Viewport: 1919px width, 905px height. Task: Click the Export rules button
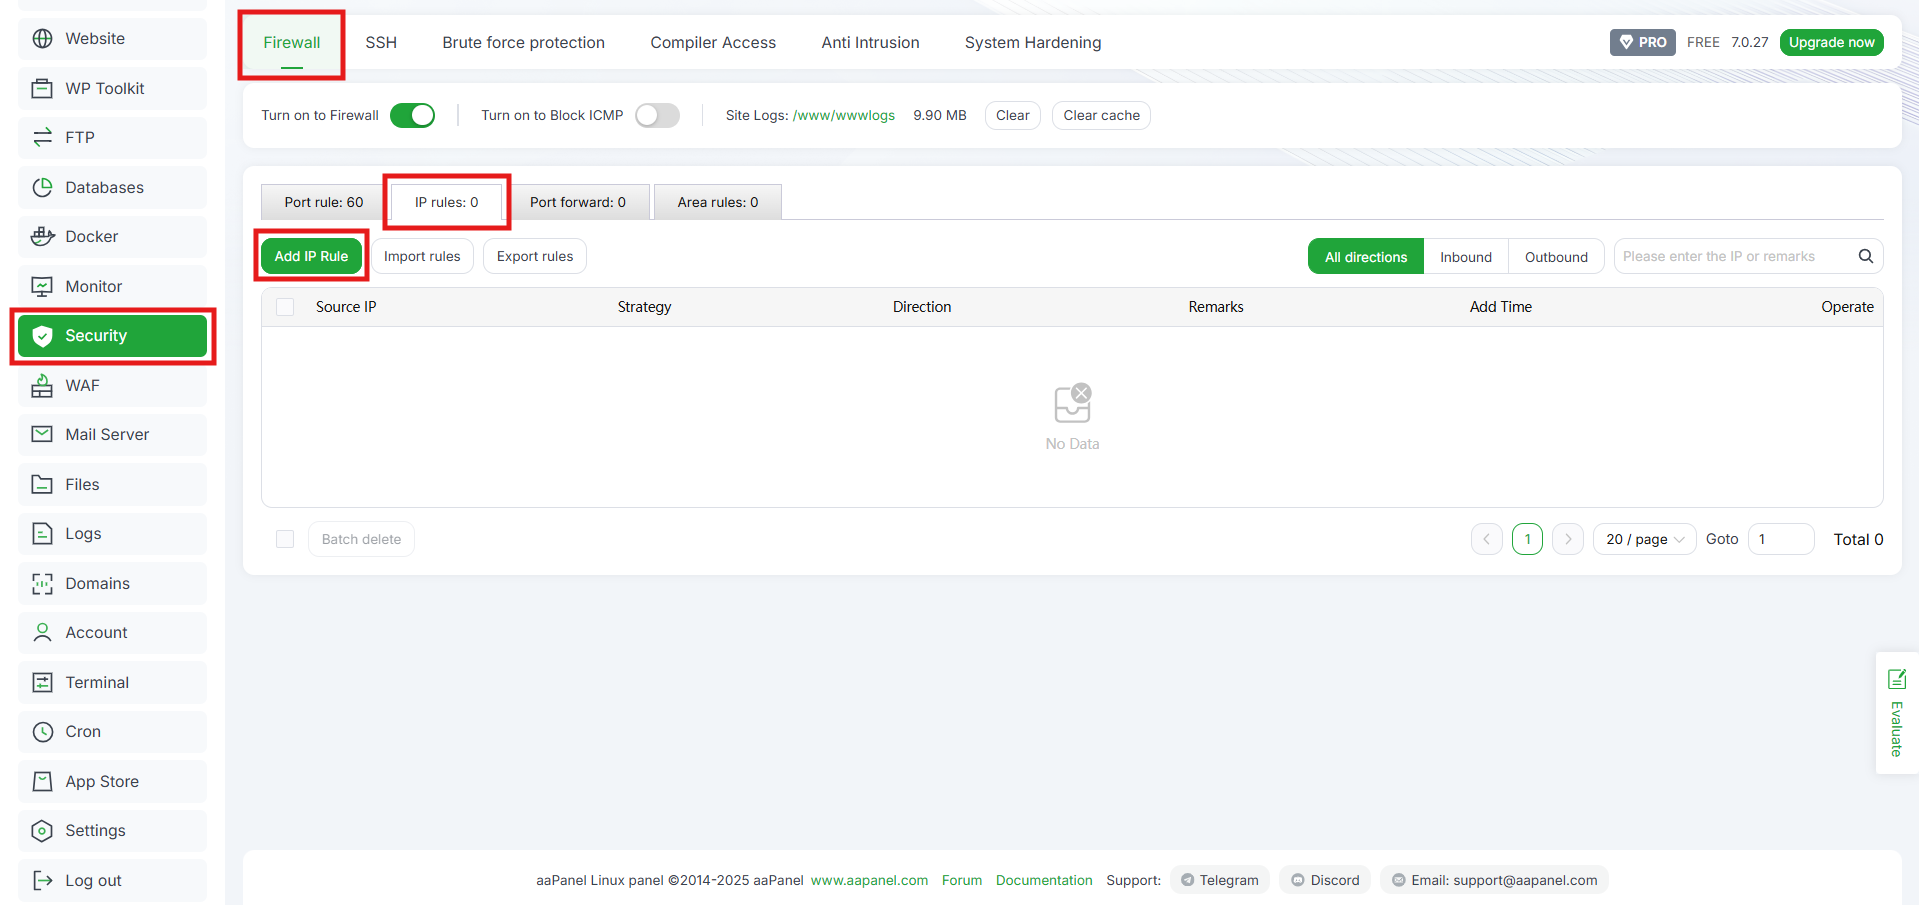tap(535, 256)
